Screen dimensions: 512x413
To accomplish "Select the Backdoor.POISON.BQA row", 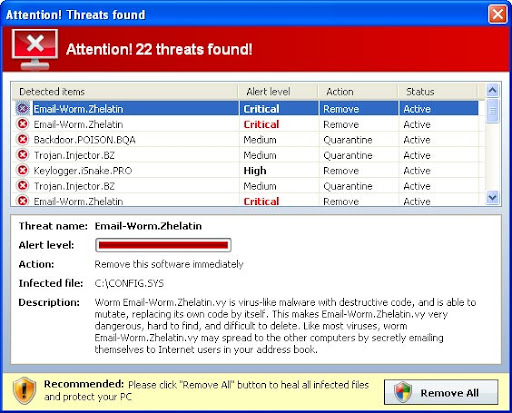I will (248, 140).
